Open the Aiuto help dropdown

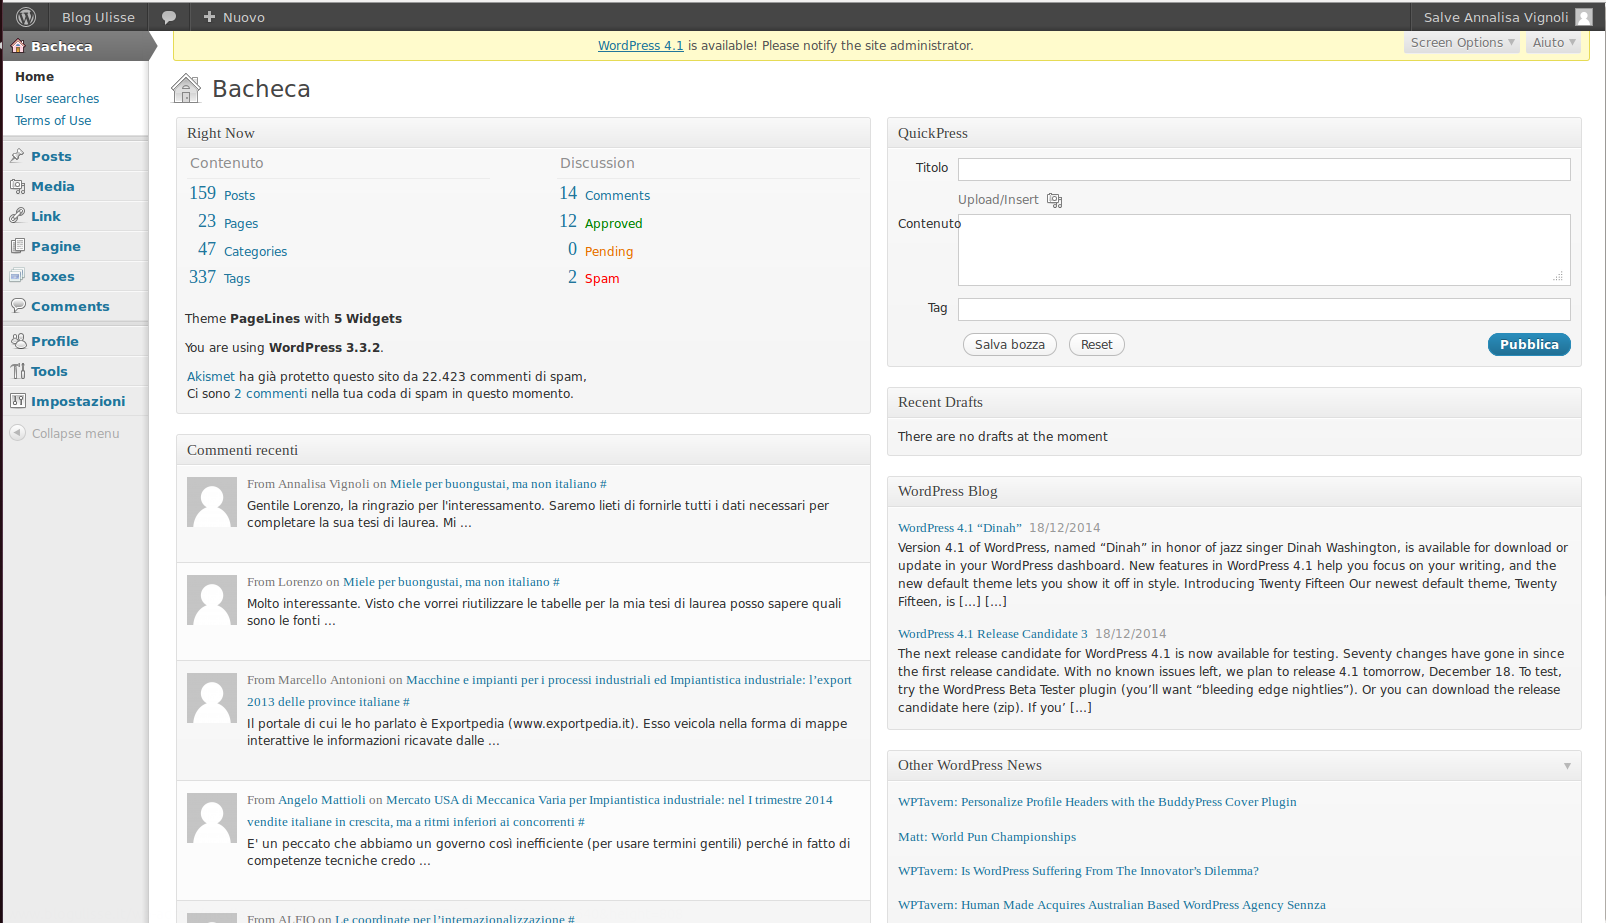pos(1553,43)
